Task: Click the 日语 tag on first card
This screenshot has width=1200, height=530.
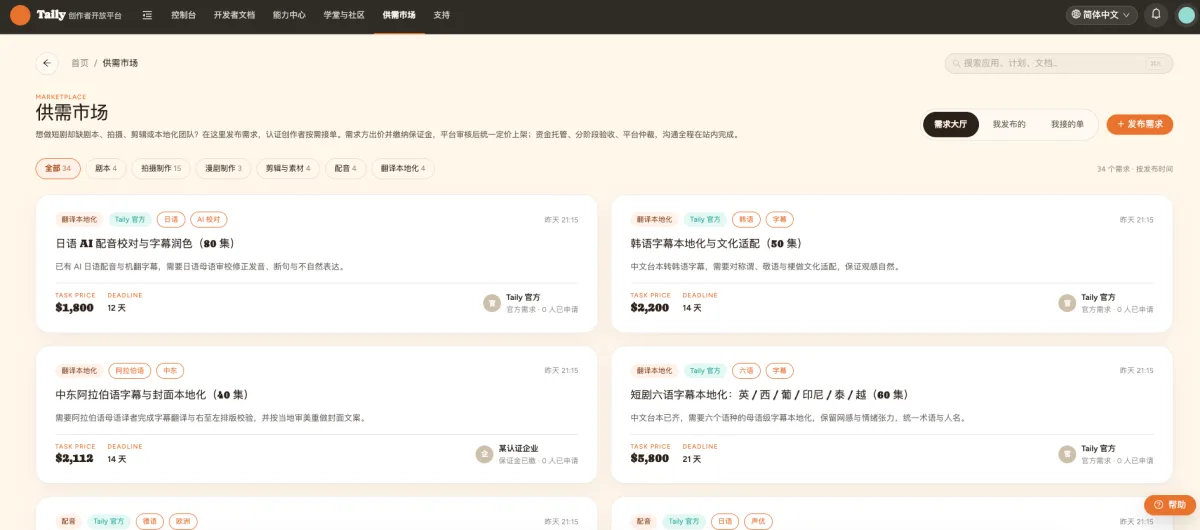Action: (x=171, y=219)
